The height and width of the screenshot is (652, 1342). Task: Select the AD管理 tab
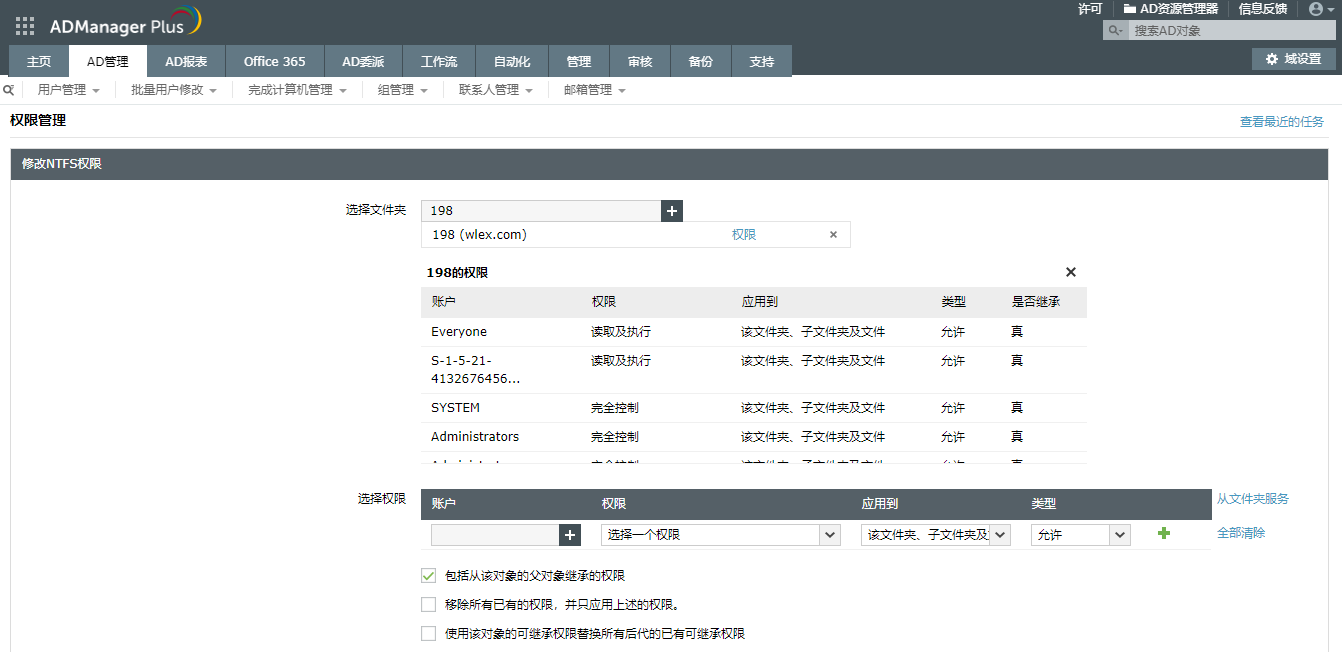click(x=108, y=61)
